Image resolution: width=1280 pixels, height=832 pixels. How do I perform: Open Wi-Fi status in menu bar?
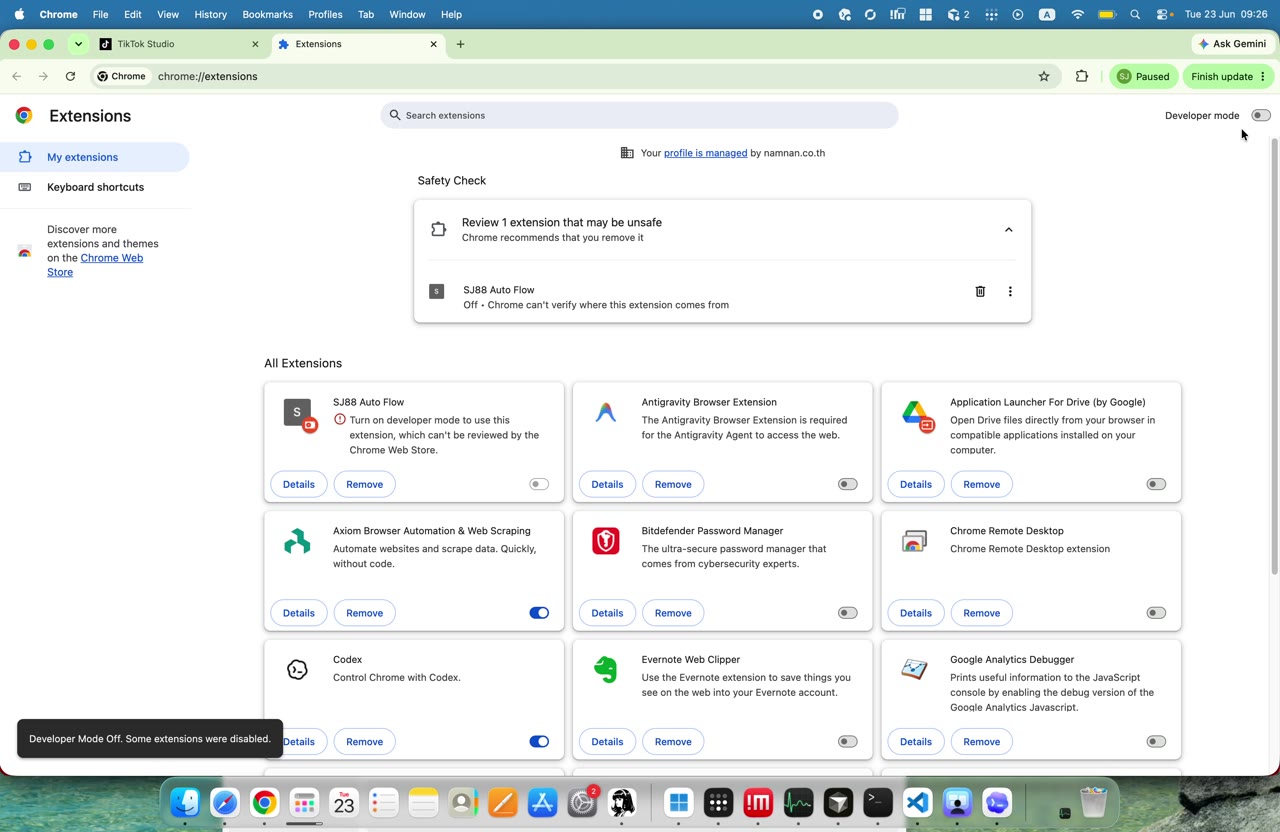coord(1077,15)
